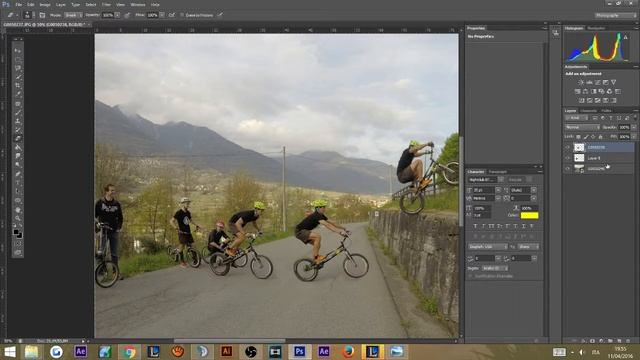Open Chrome from the taskbar
640x360 pixels.
tap(129, 351)
